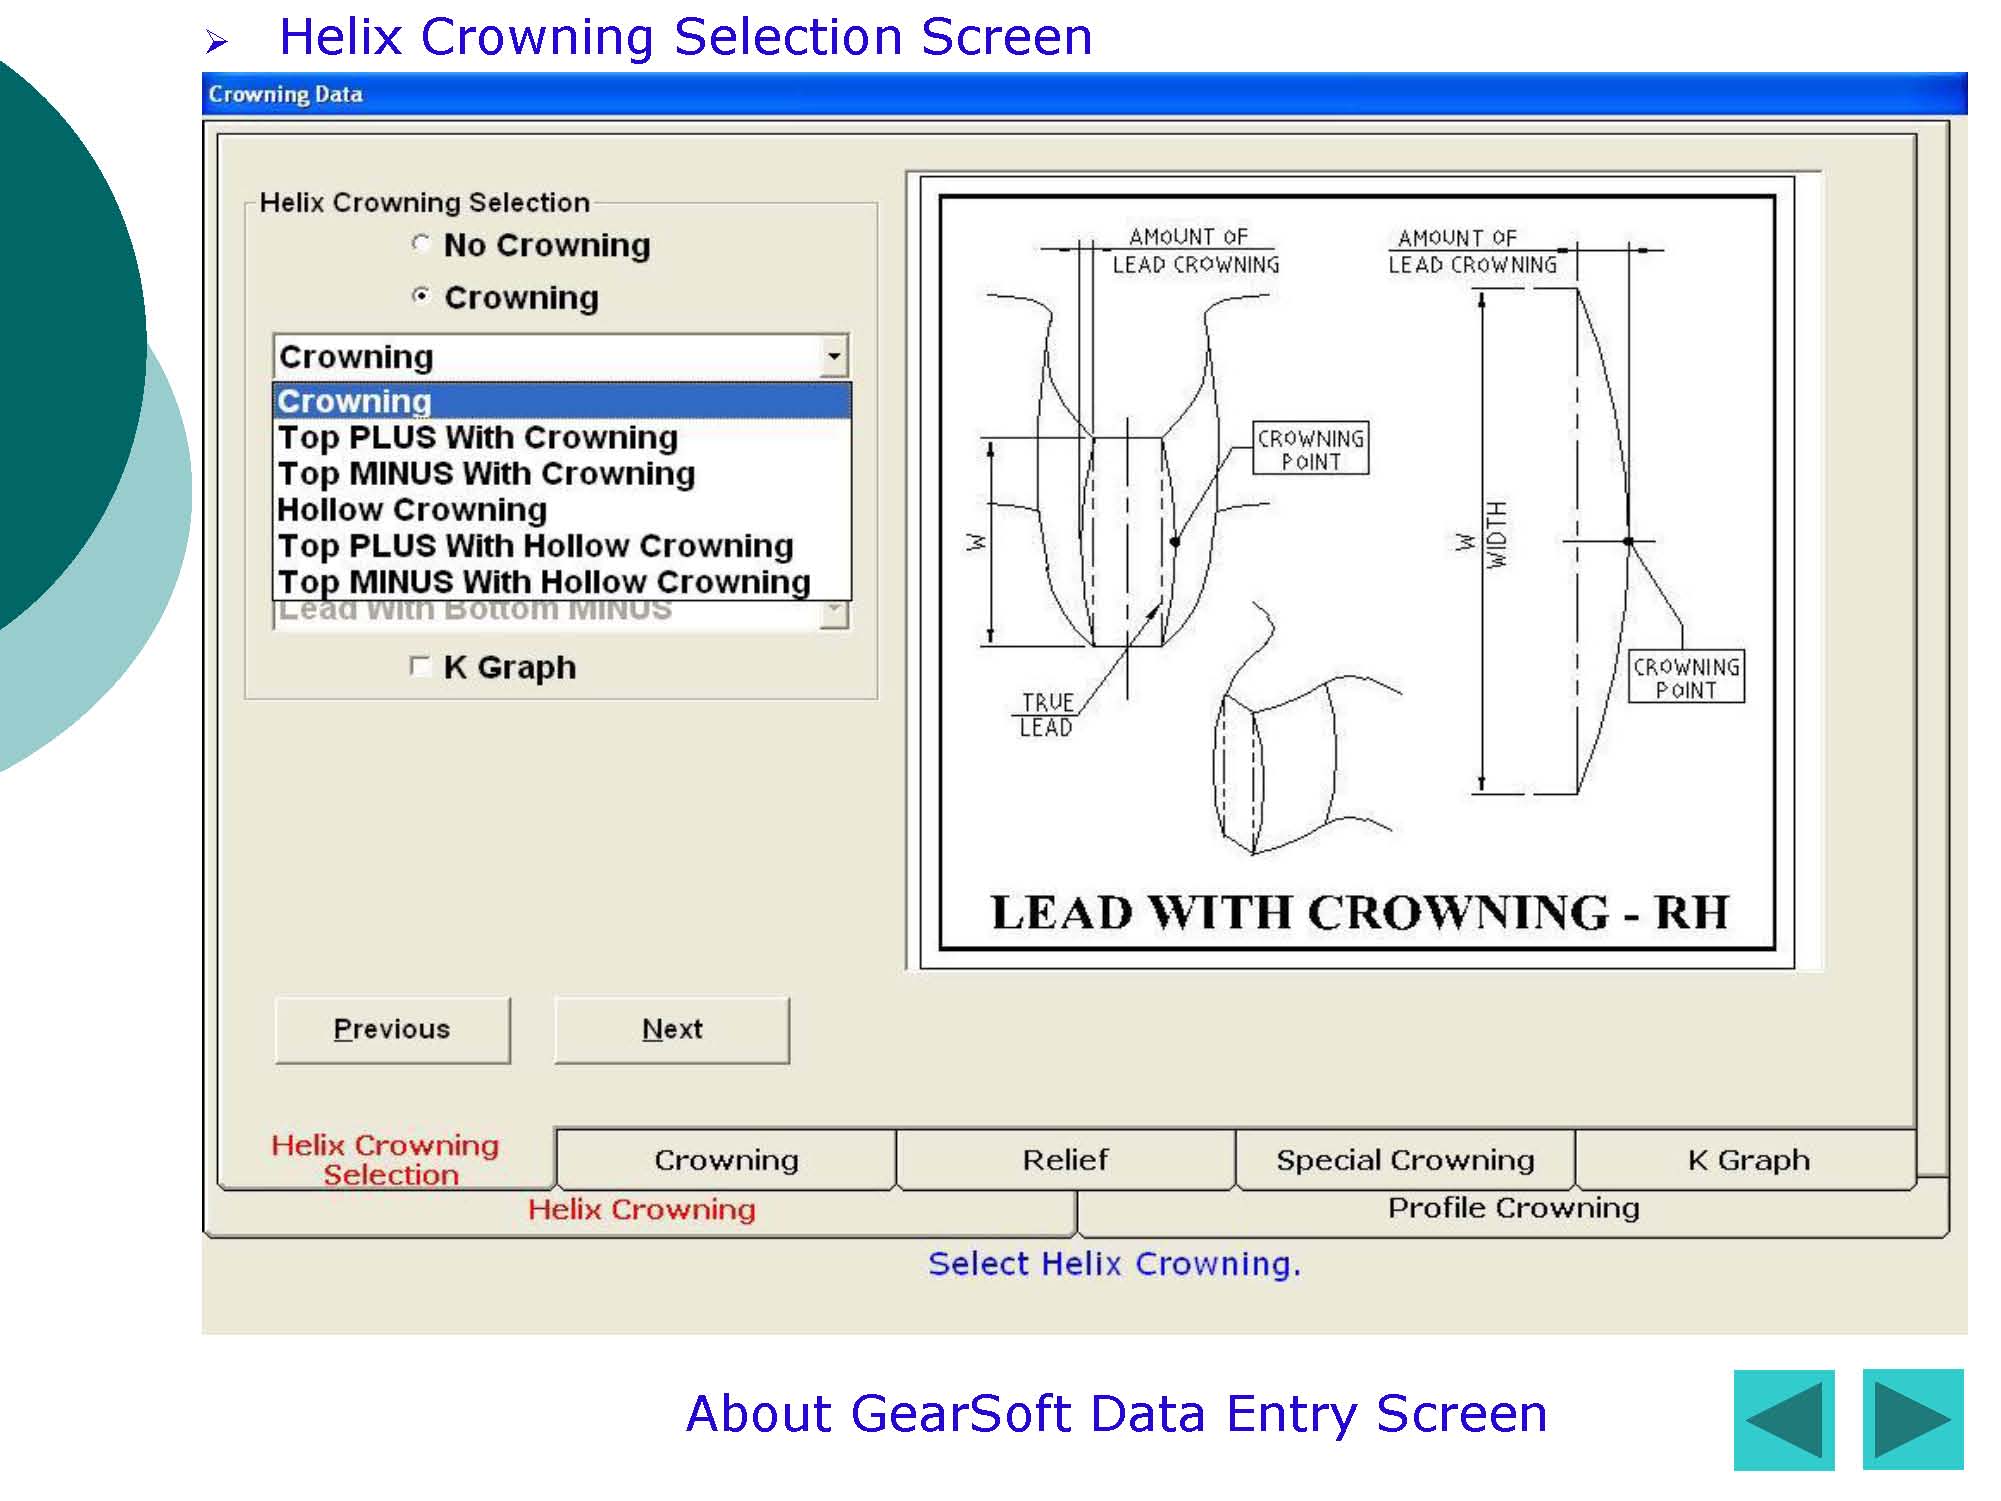
Task: Open the Lead With Bottom MINUS dropdown
Action: (833, 613)
